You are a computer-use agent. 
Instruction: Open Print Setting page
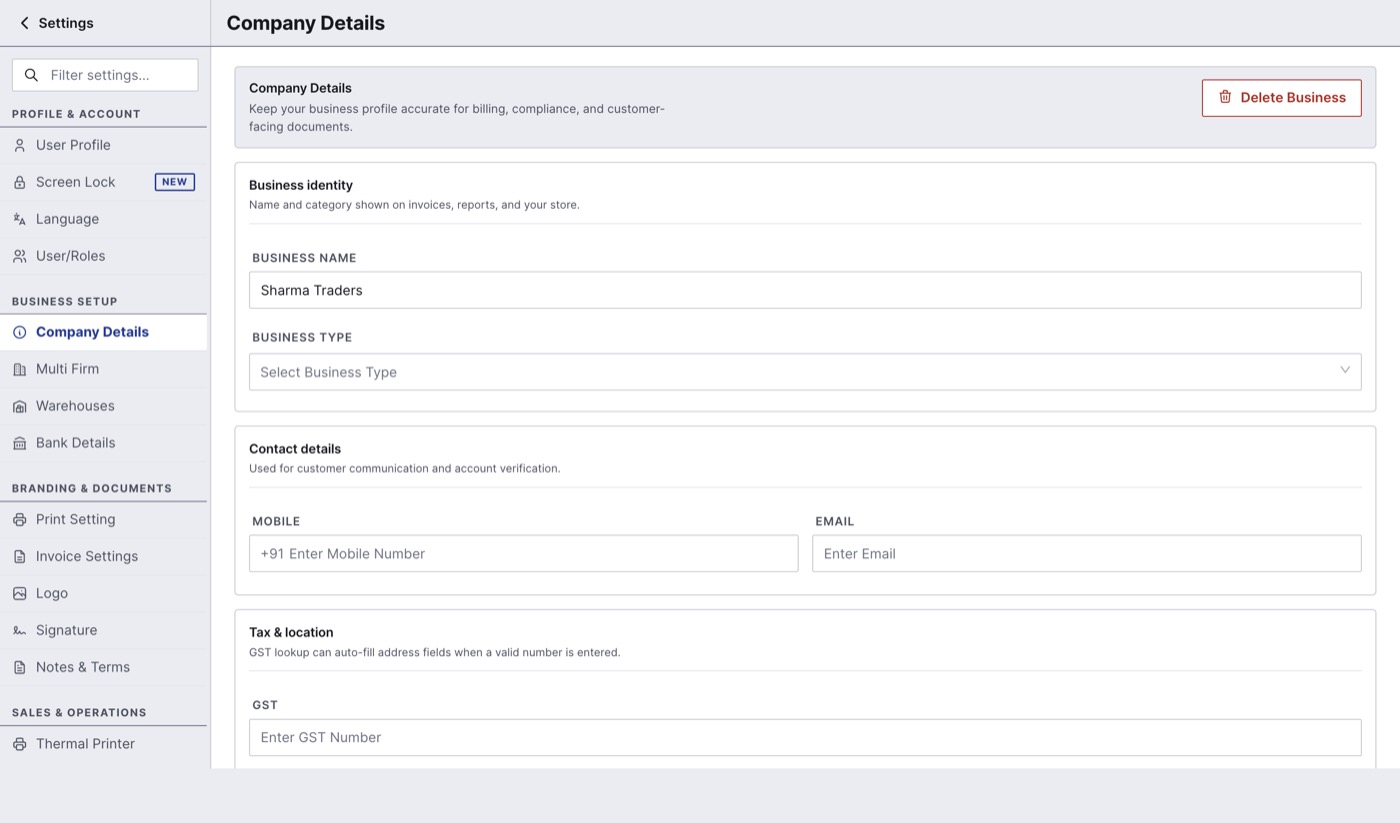[104, 520]
